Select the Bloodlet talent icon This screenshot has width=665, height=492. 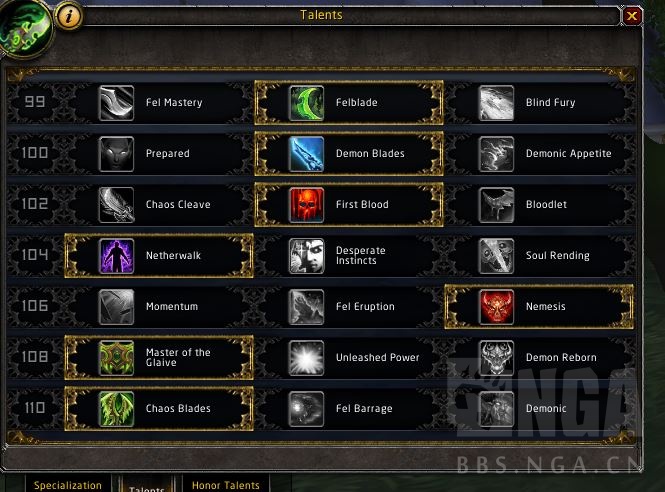[x=496, y=205]
